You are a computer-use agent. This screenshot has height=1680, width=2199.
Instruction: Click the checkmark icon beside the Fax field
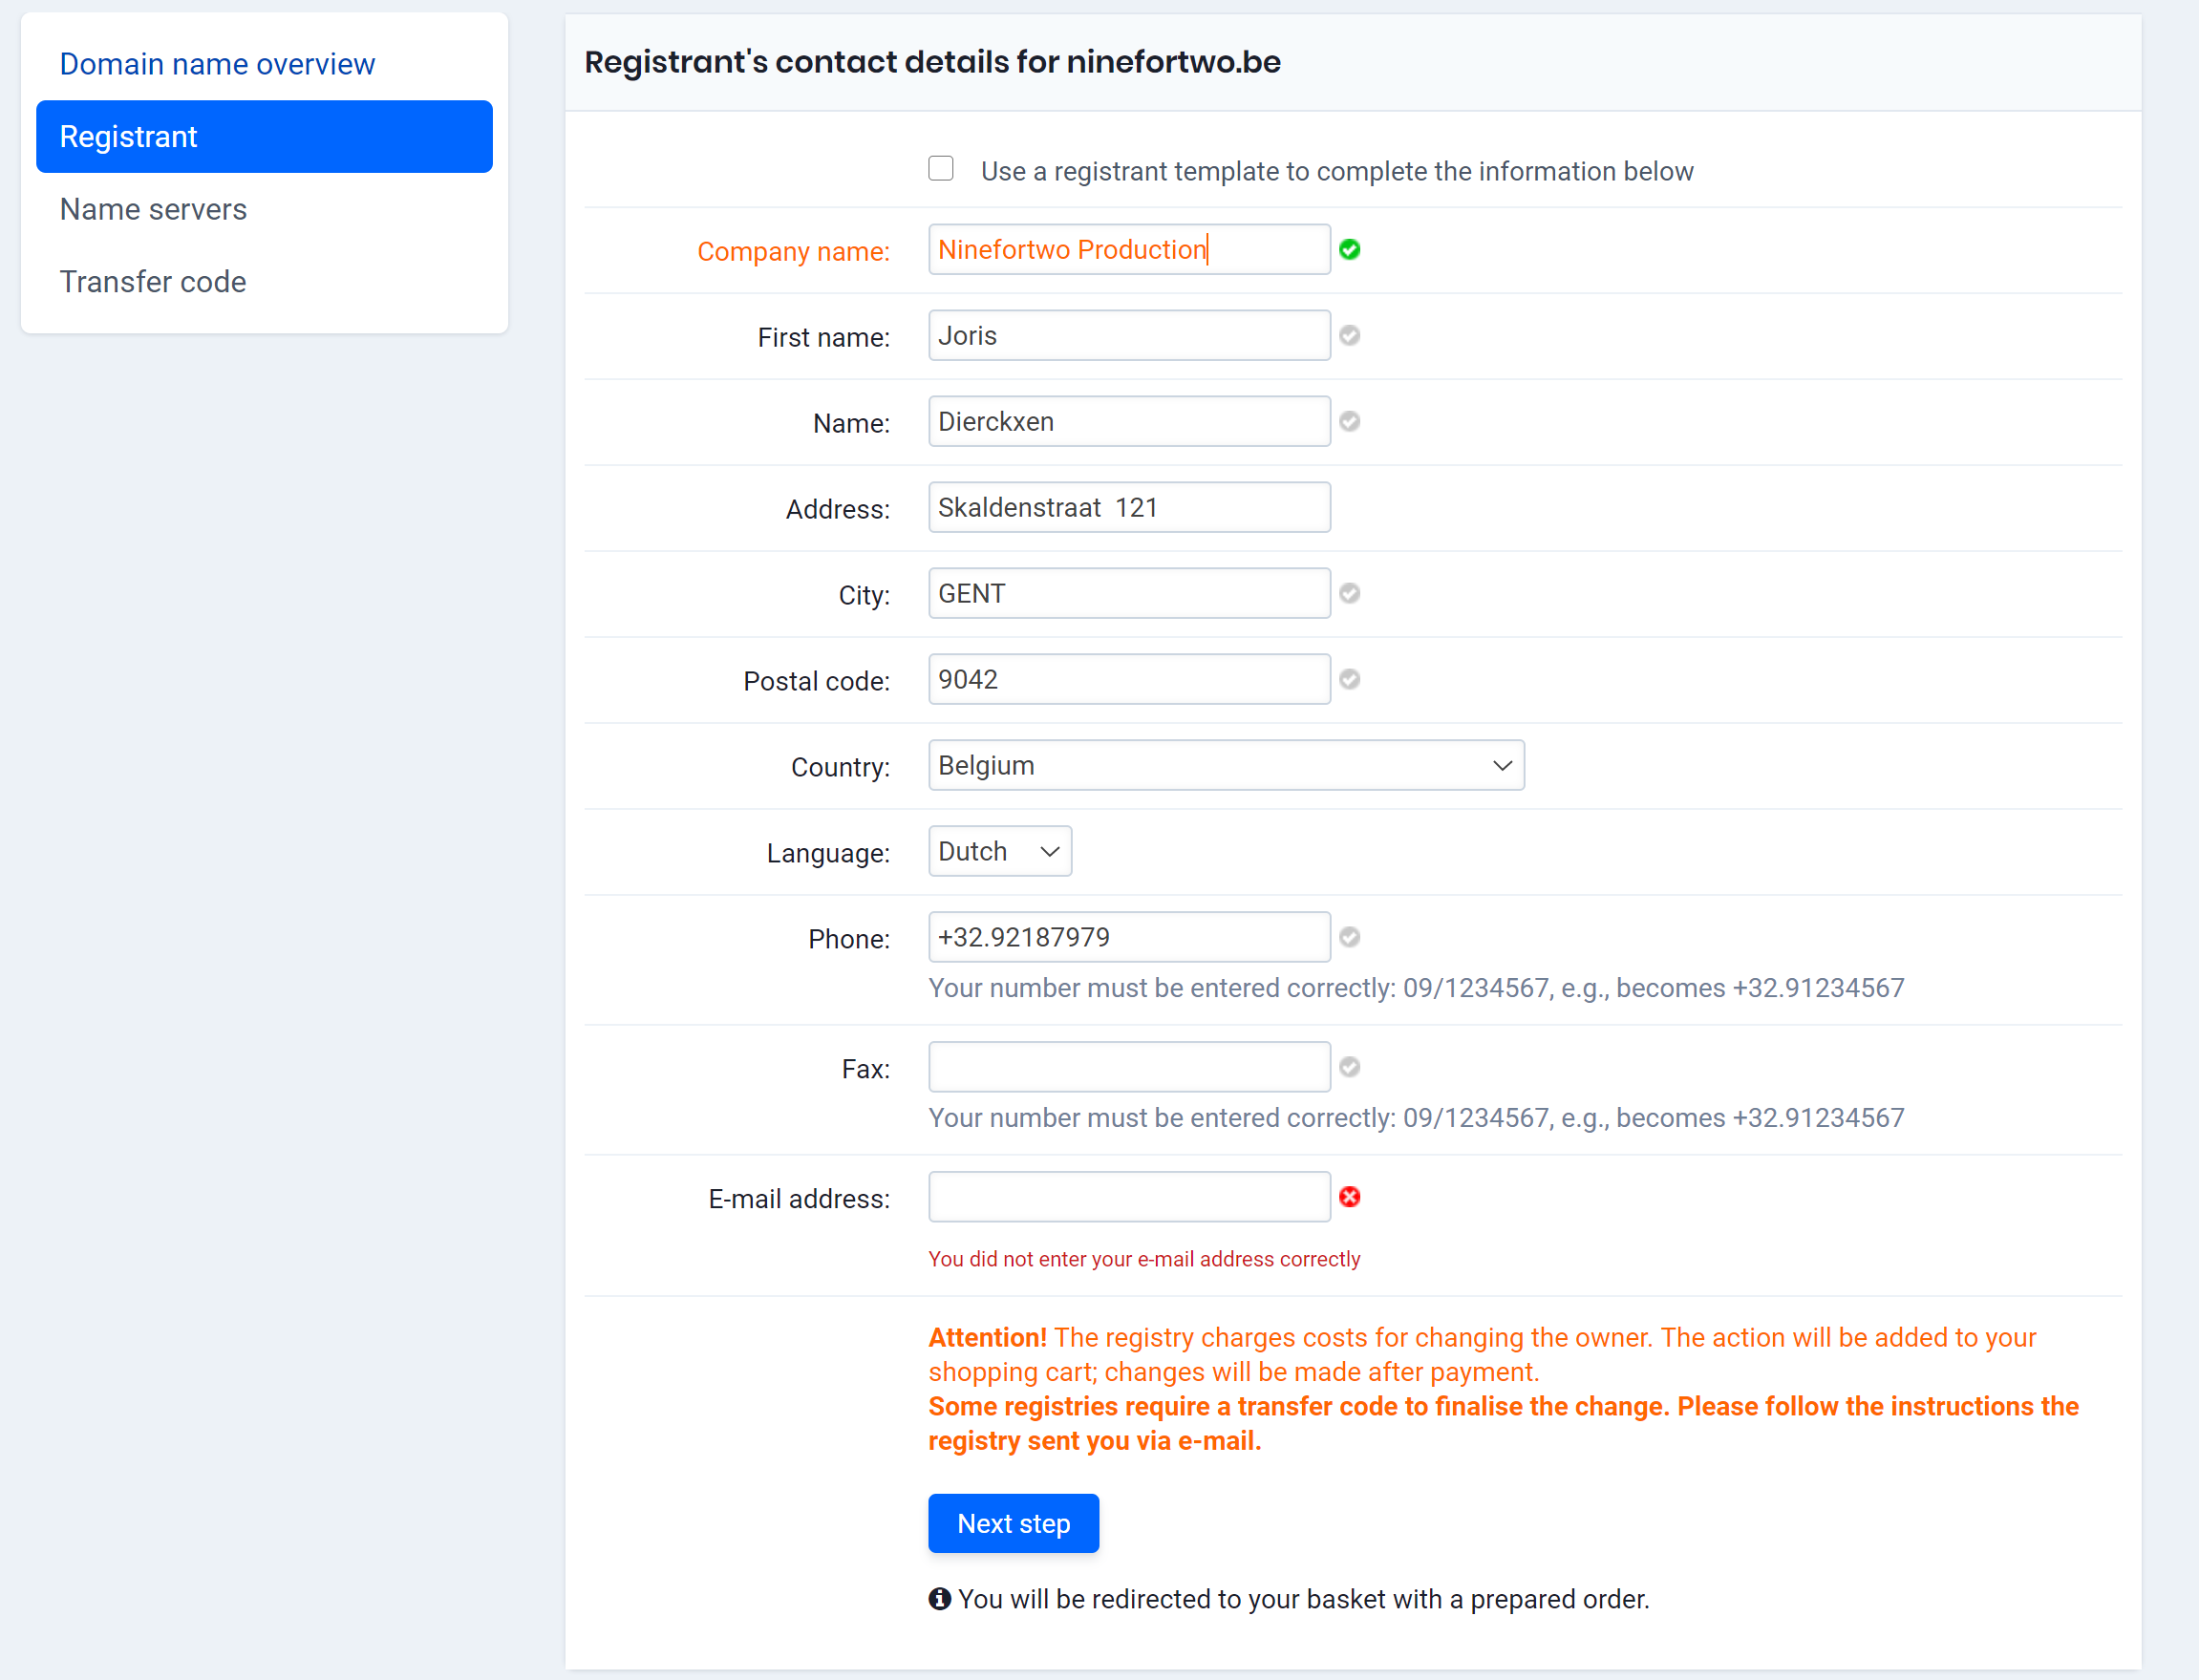pos(1351,1067)
